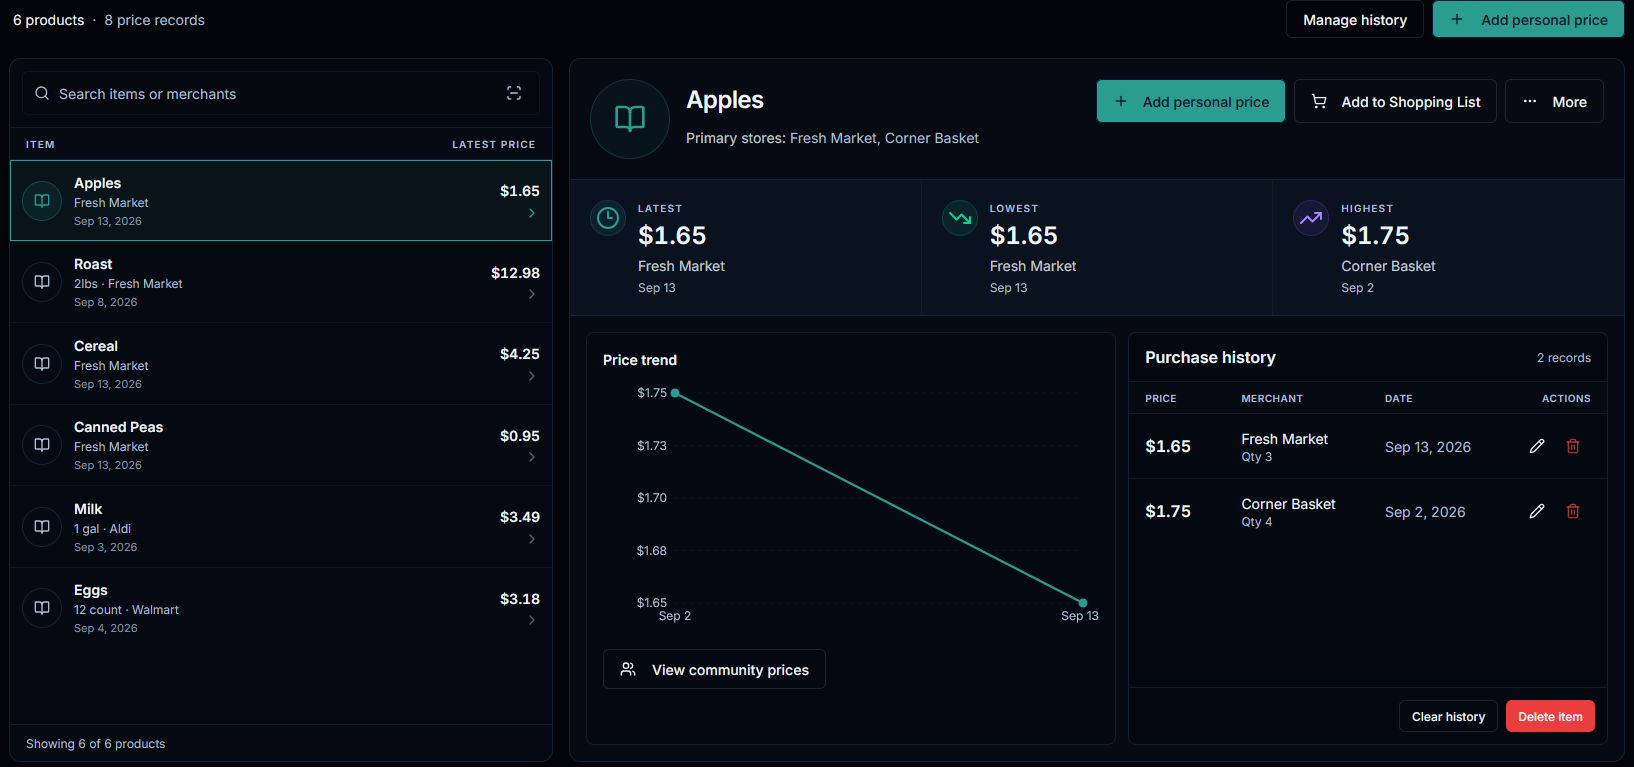Open Canned Peas via its chevron
This screenshot has width=1634, height=767.
tap(532, 457)
